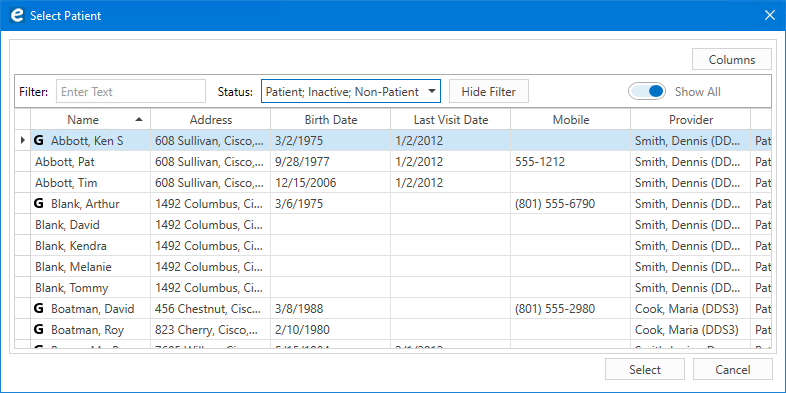786x393 pixels.
Task: Click the app logo icon in title bar
Action: tap(17, 16)
